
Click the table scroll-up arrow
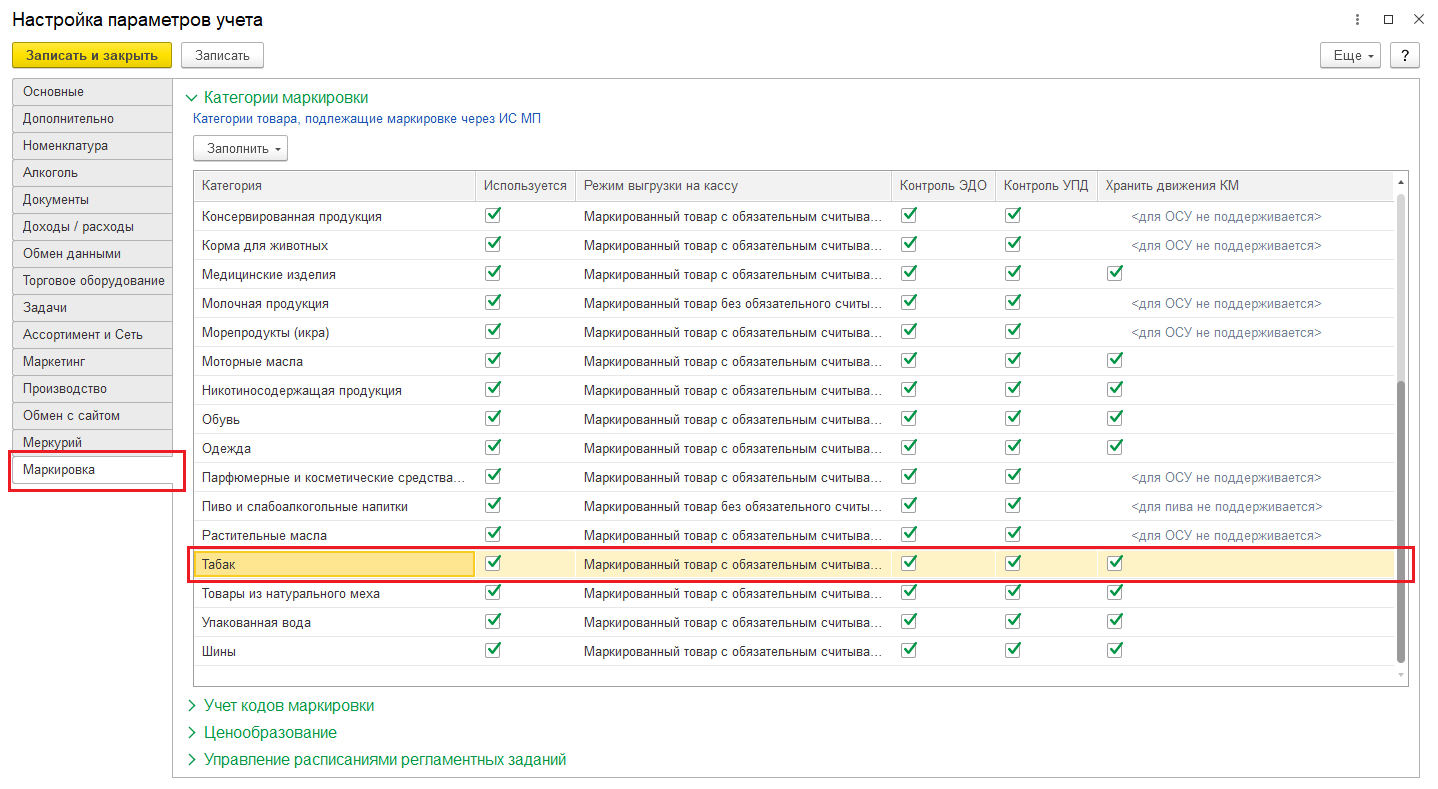tap(1400, 183)
